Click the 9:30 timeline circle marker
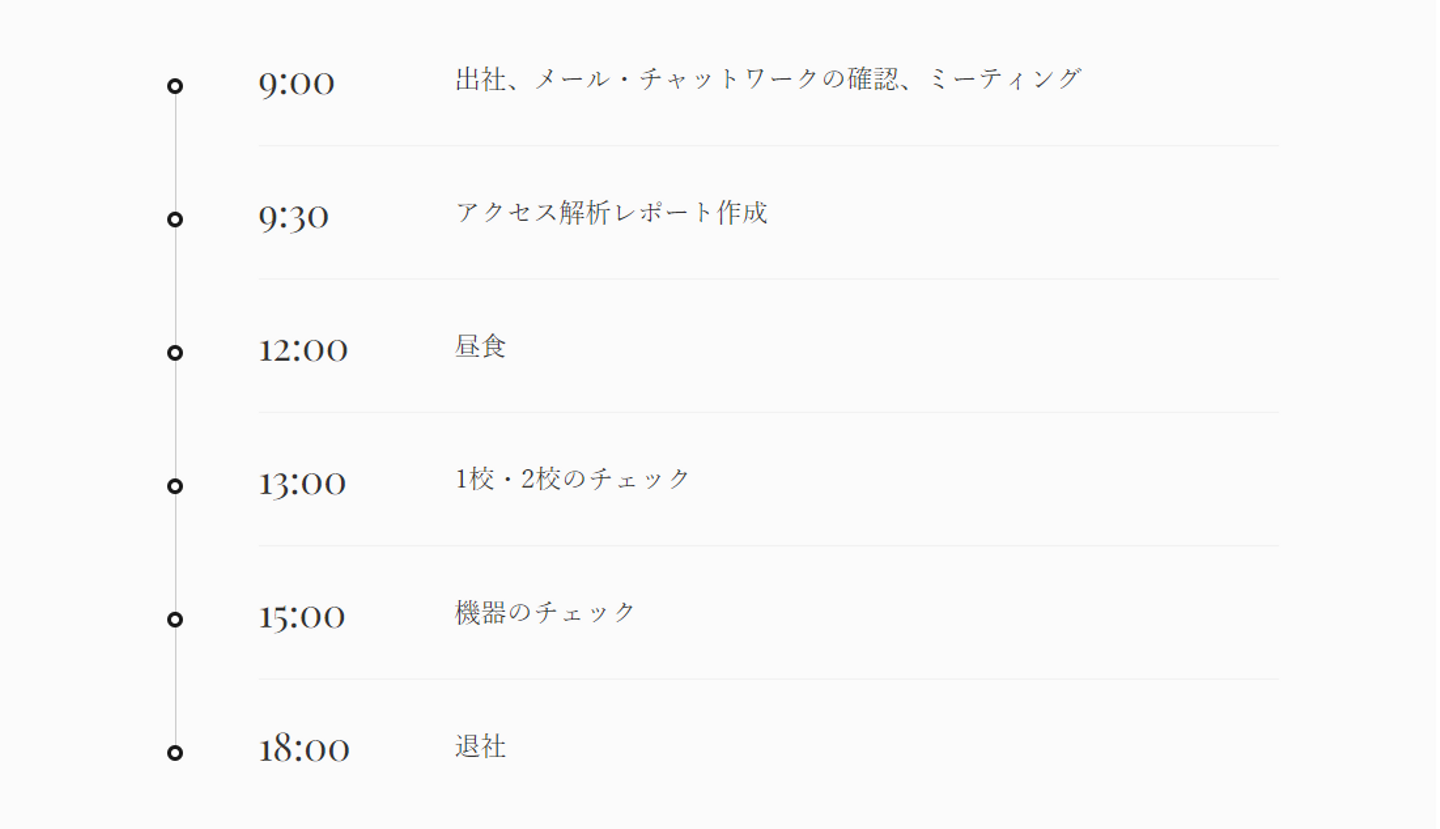1440x829 pixels. coord(175,219)
